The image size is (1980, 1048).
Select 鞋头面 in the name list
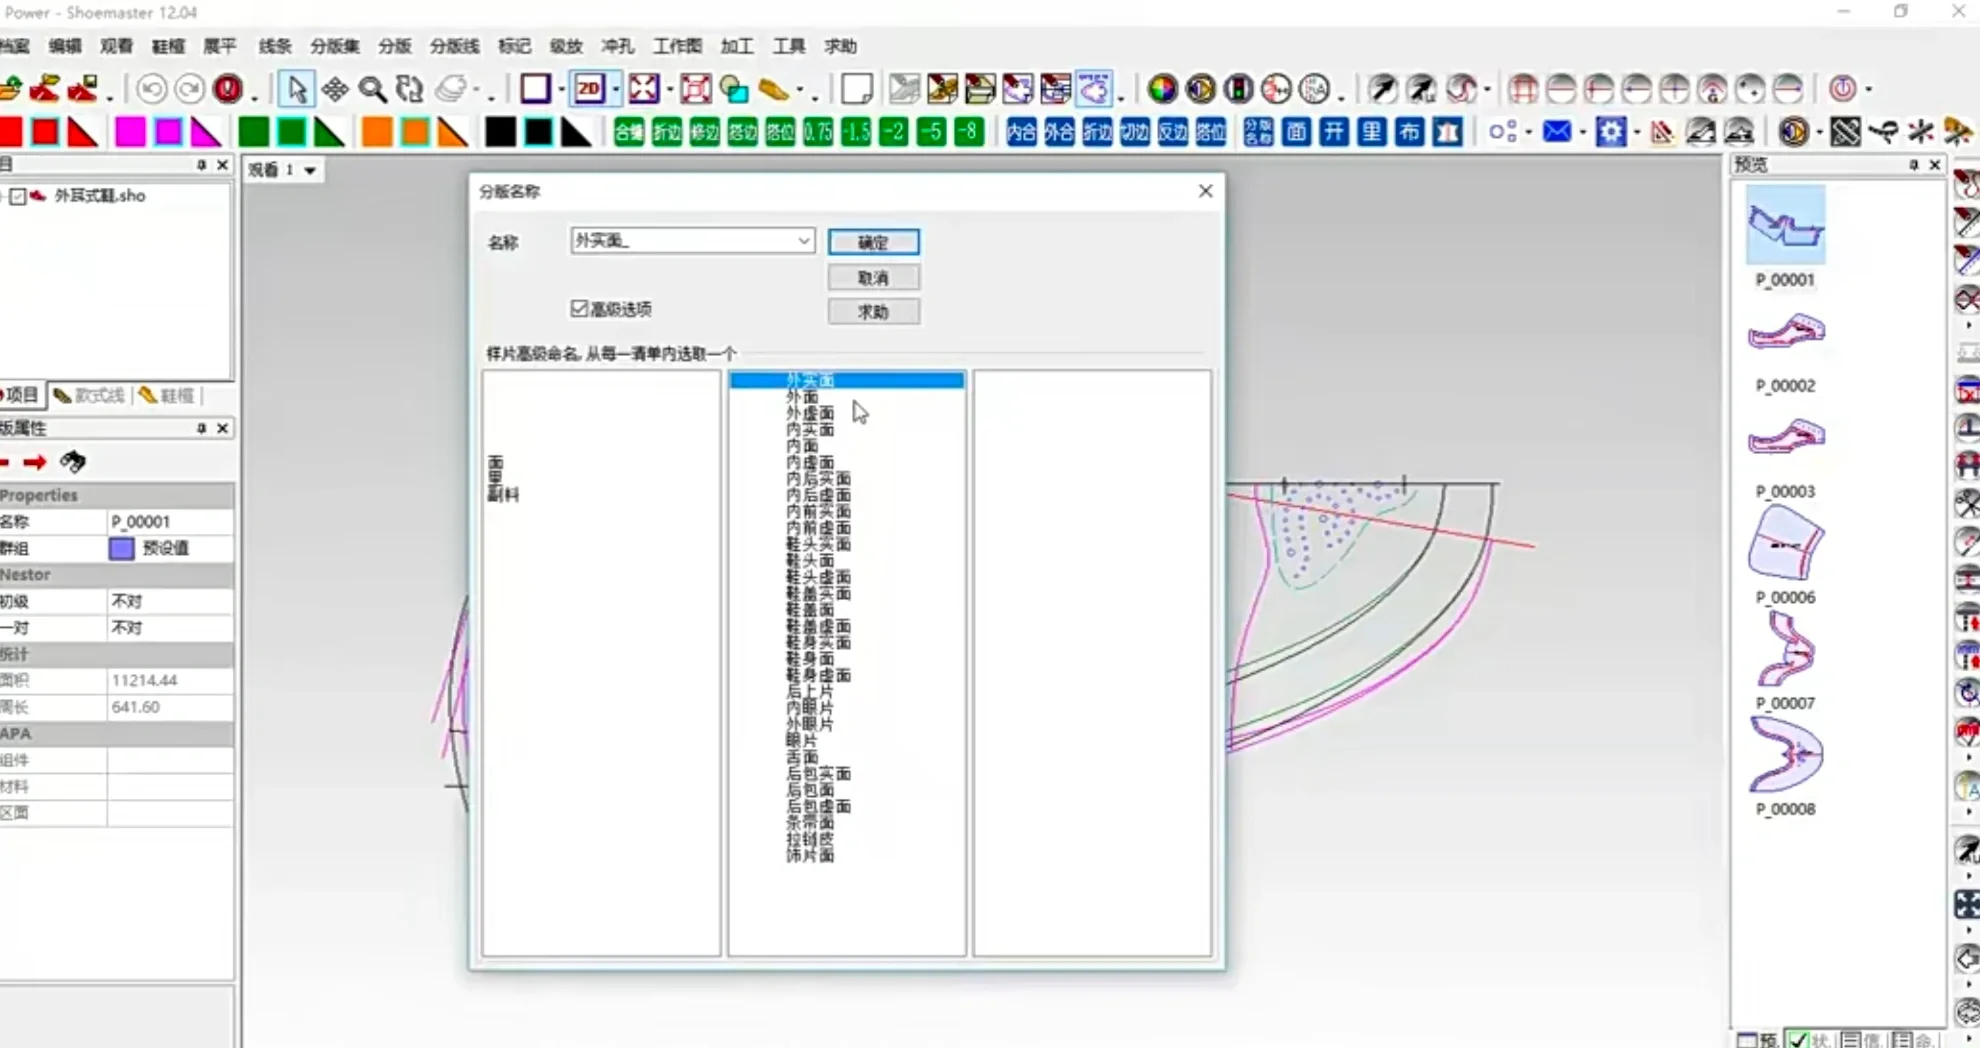pos(810,561)
